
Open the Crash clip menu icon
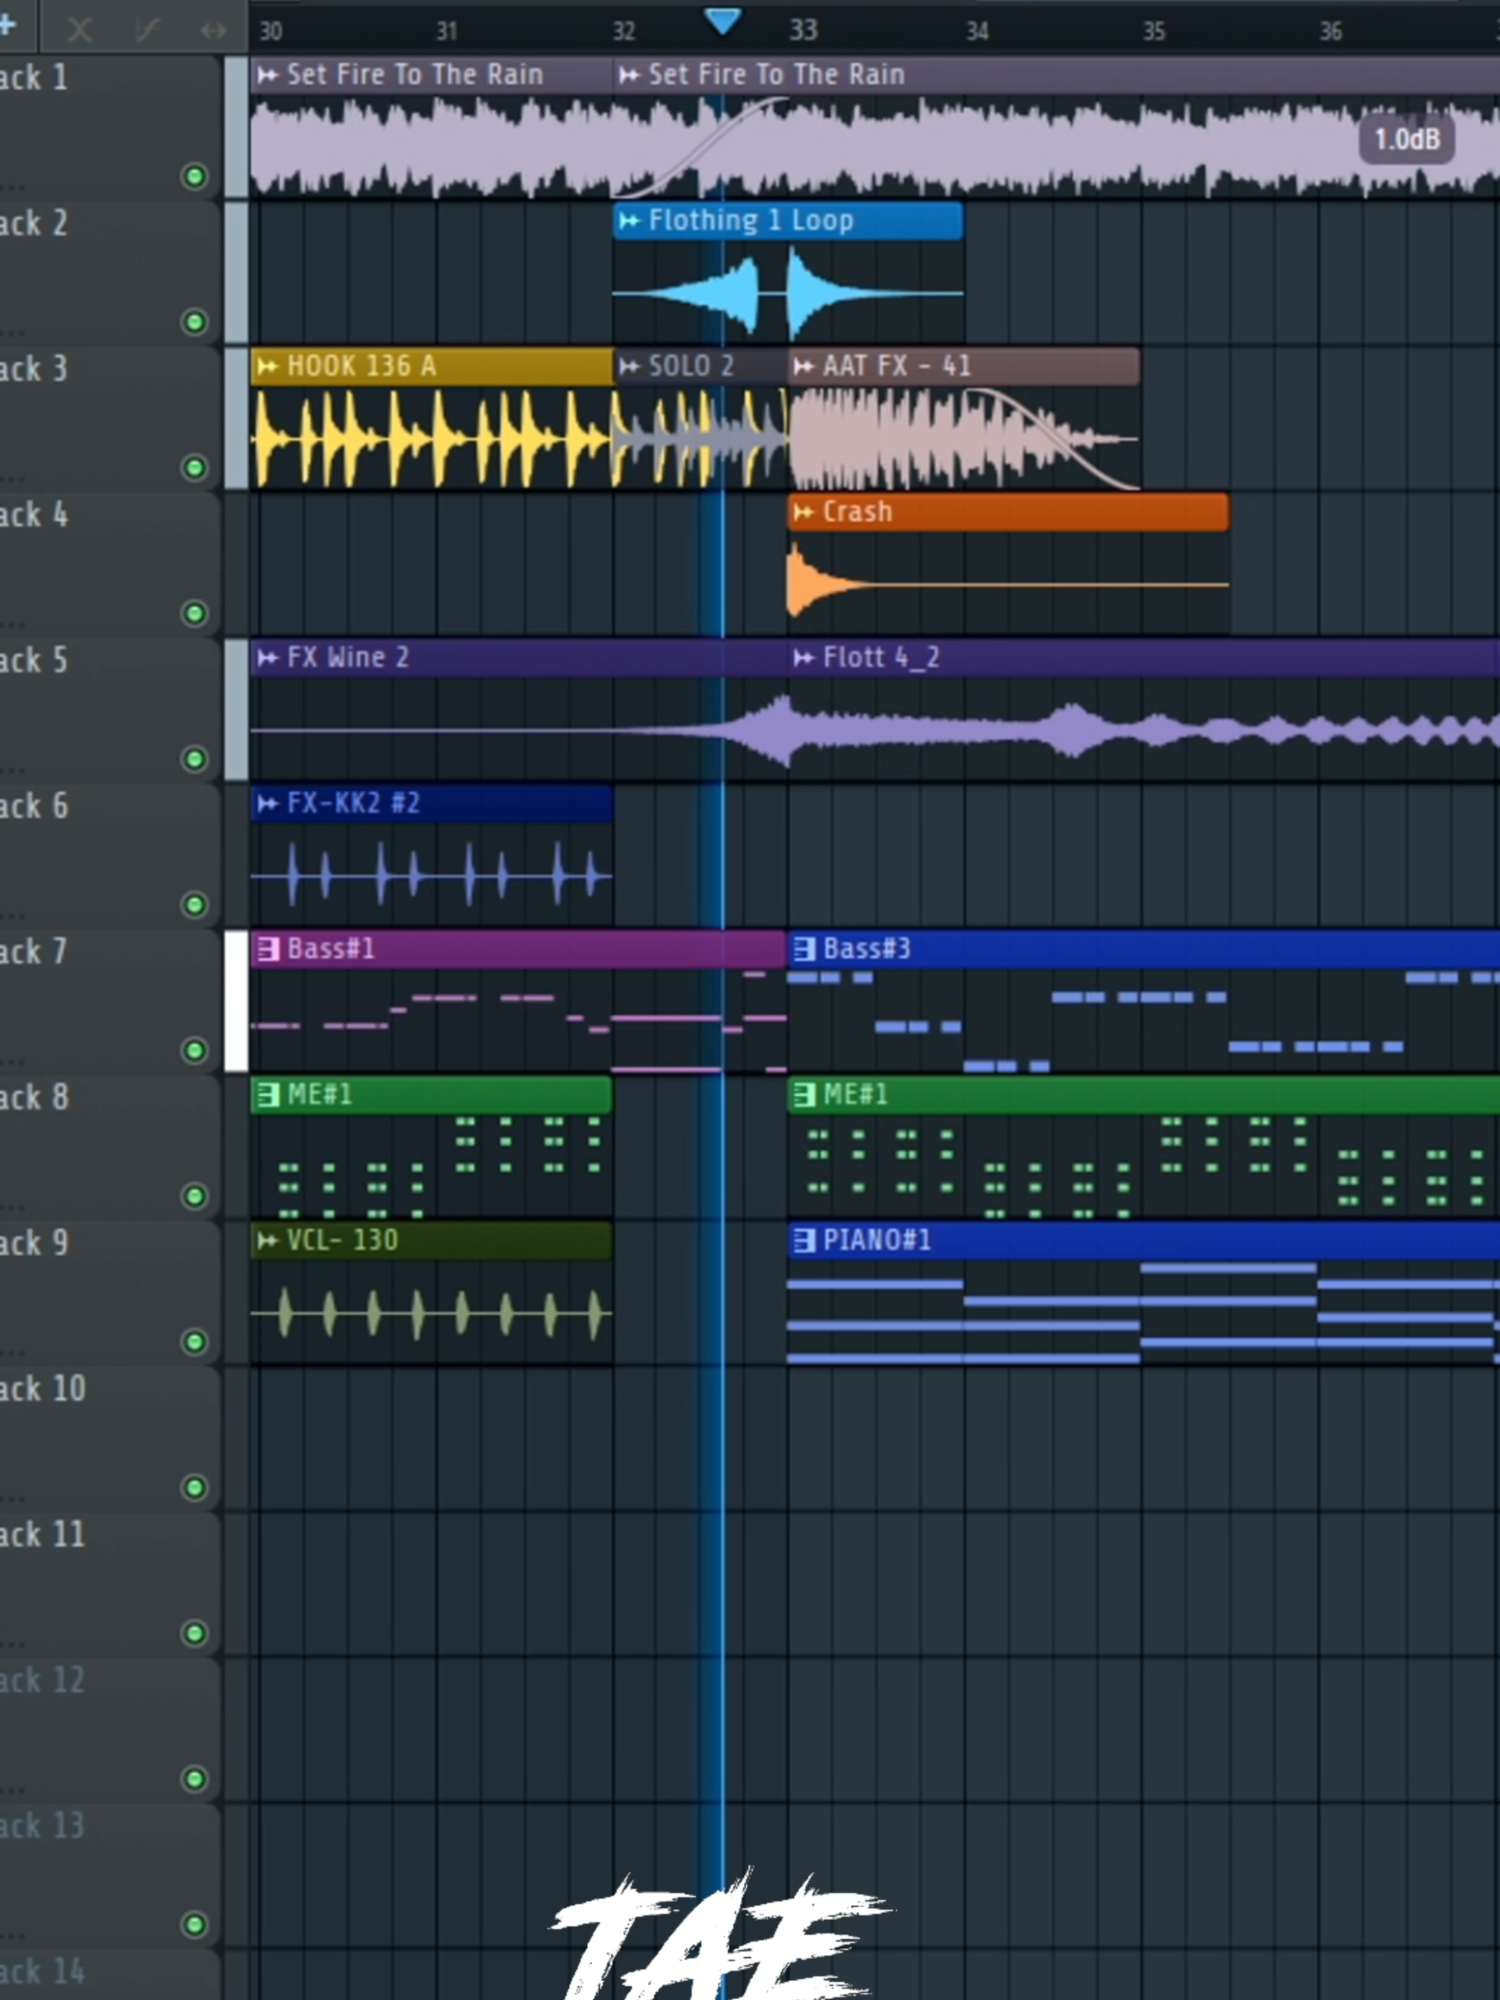pos(803,513)
